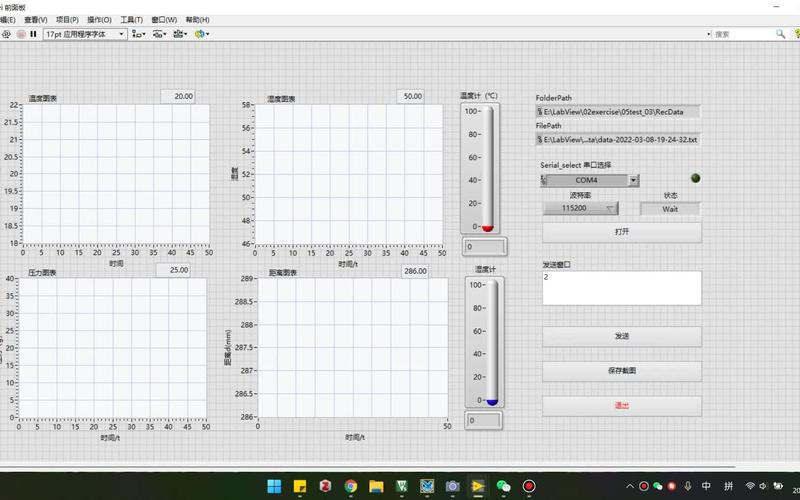Viewport: 800px width, 500px height.
Task: Open the green spreadsheet app in taskbar
Action: 402,486
